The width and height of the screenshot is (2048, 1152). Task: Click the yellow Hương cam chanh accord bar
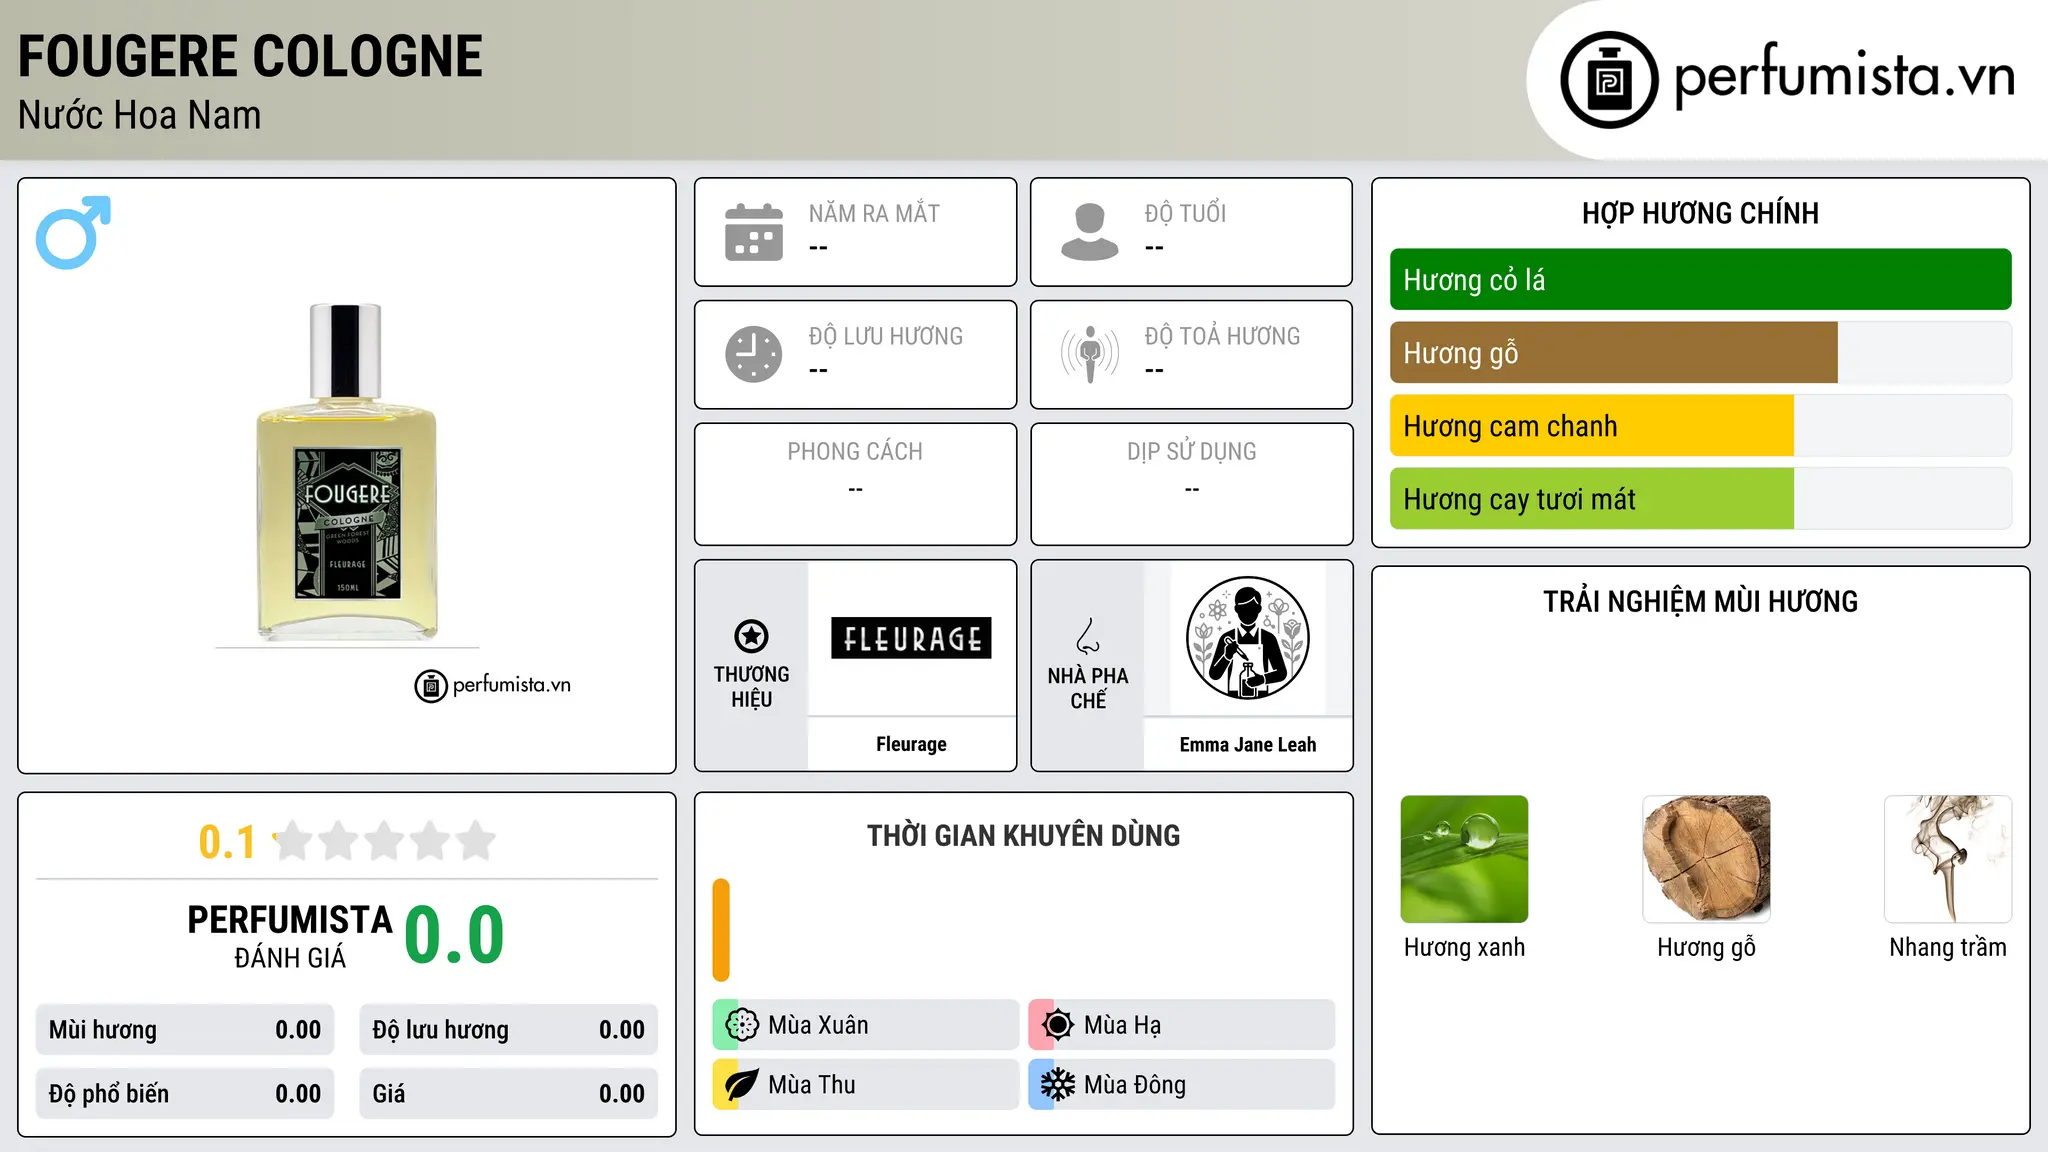coord(1591,426)
